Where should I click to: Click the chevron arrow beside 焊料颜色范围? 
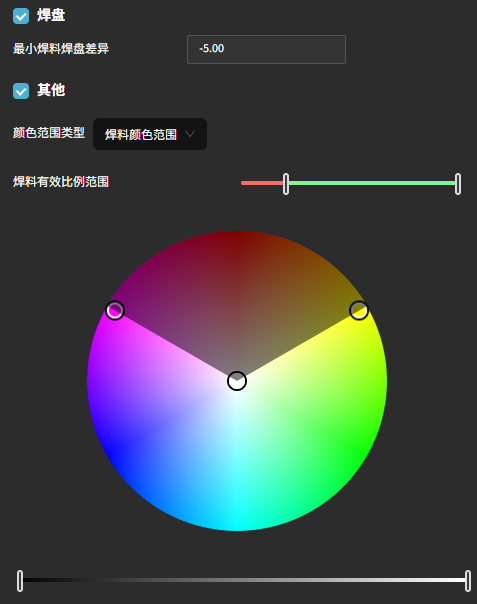point(190,134)
